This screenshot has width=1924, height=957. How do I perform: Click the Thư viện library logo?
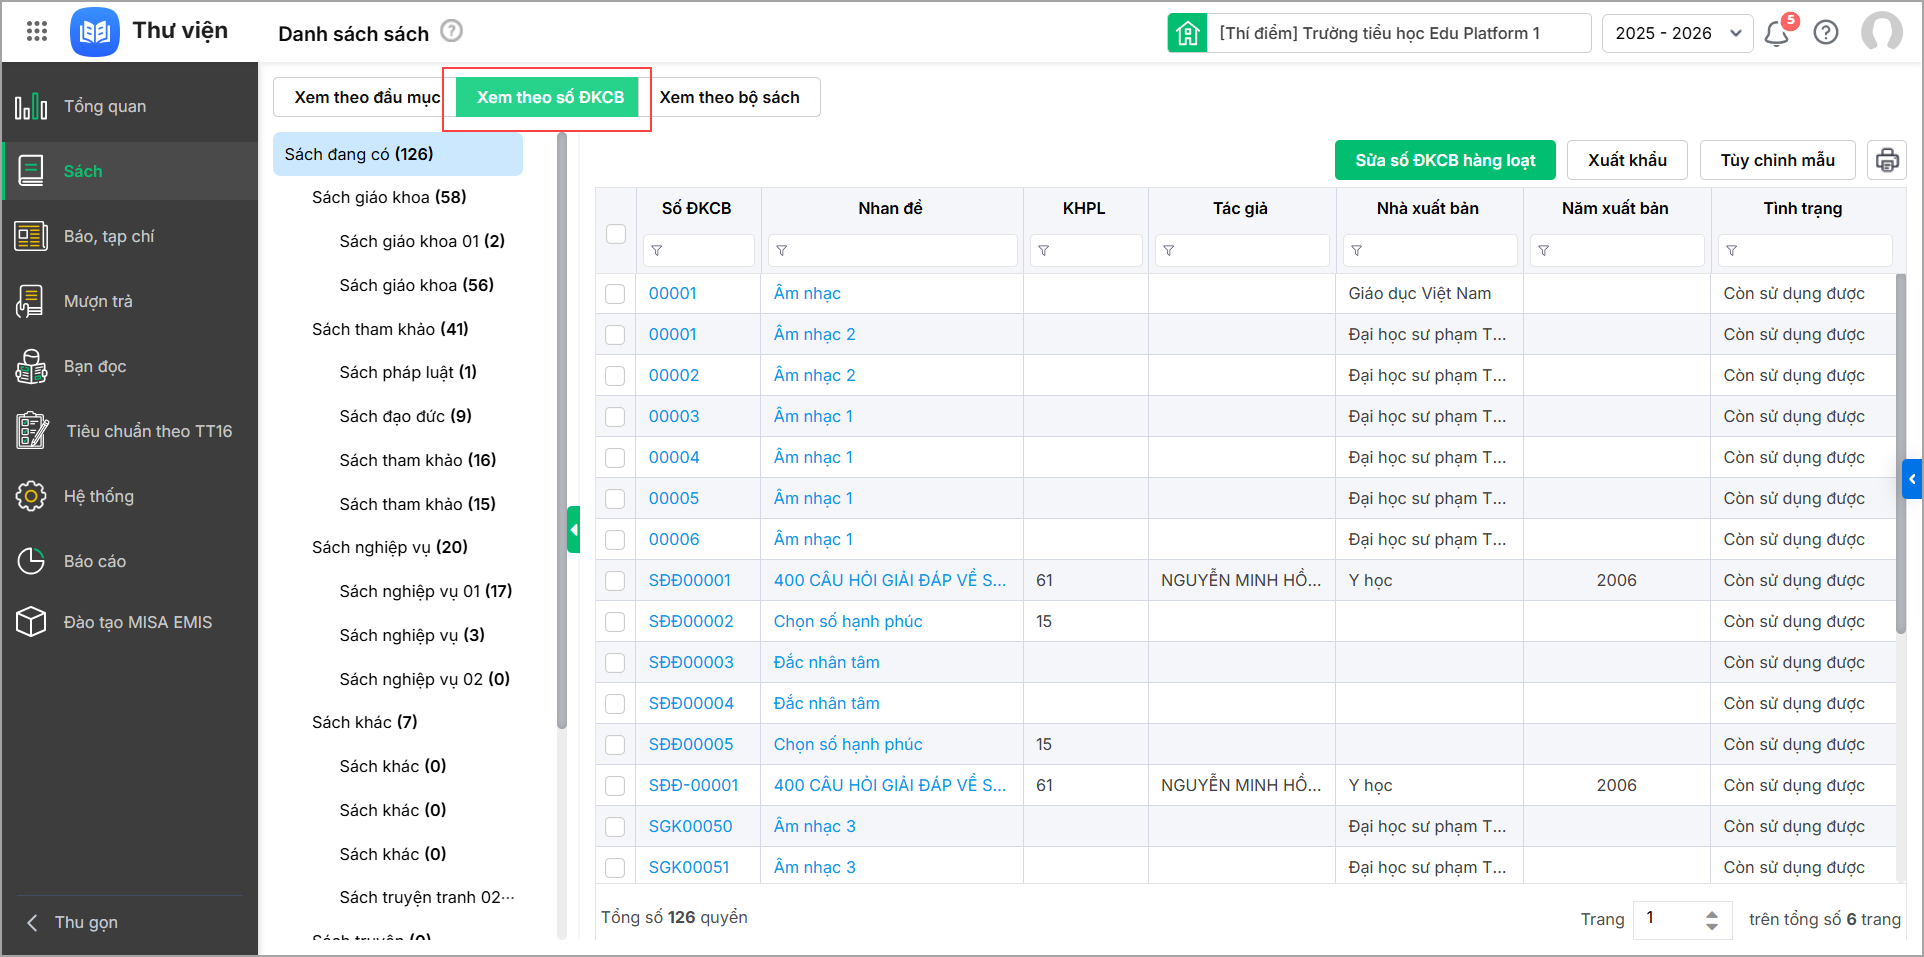tap(95, 32)
